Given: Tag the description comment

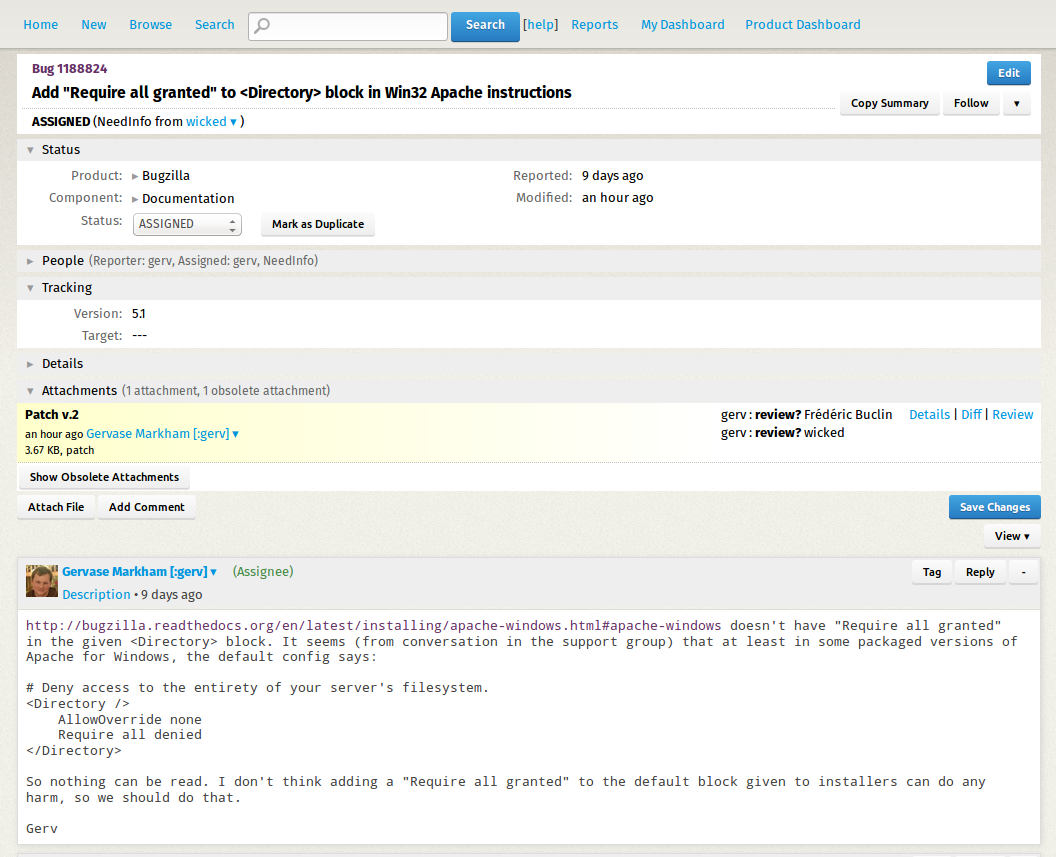Looking at the screenshot, I should pyautogui.click(x=931, y=572).
